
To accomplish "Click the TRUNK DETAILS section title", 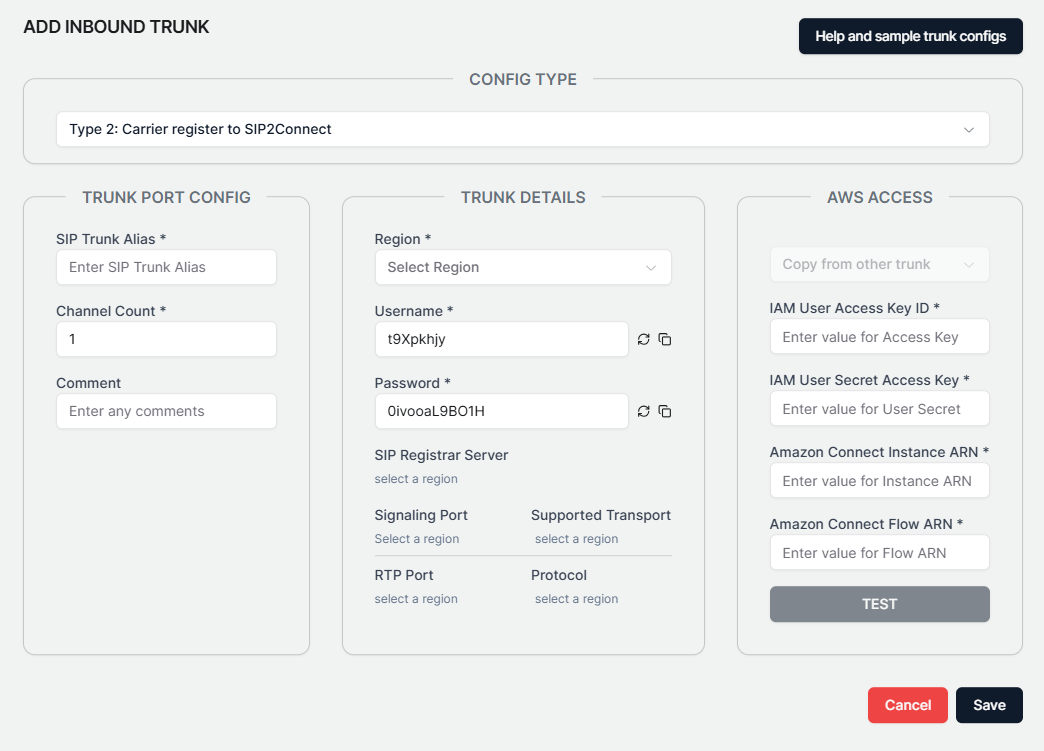I will [x=523, y=197].
